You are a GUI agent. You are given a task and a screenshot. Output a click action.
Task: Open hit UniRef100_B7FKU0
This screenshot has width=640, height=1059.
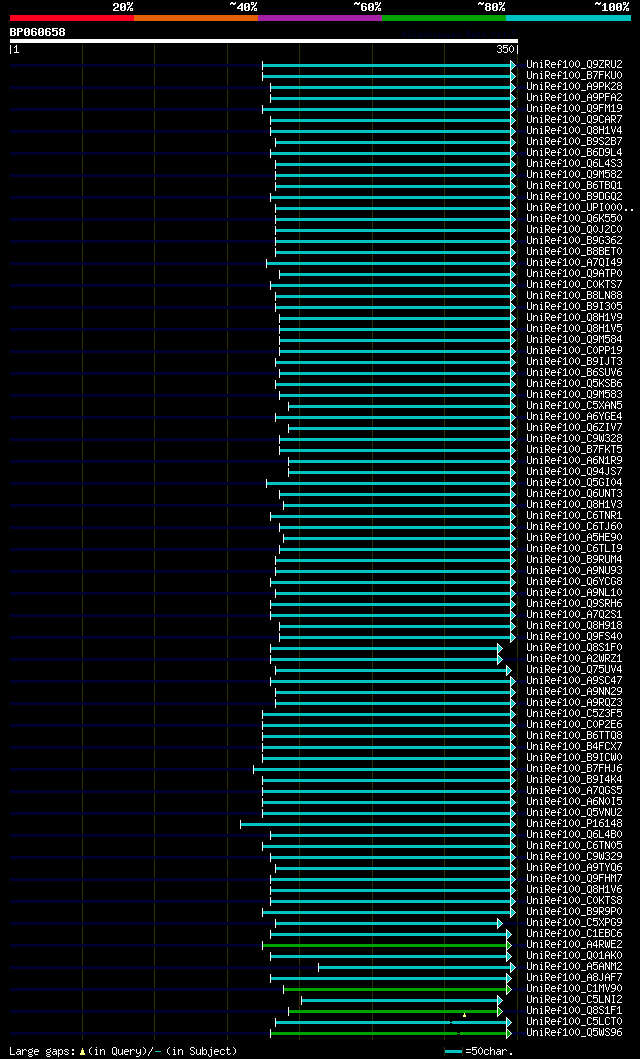point(575,76)
